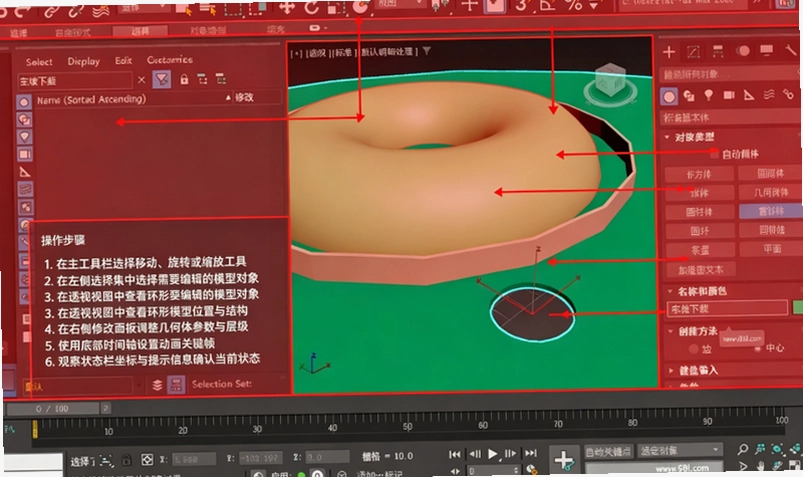The image size is (803, 477).
Task: Select the Center creation method radio
Action: [758, 348]
